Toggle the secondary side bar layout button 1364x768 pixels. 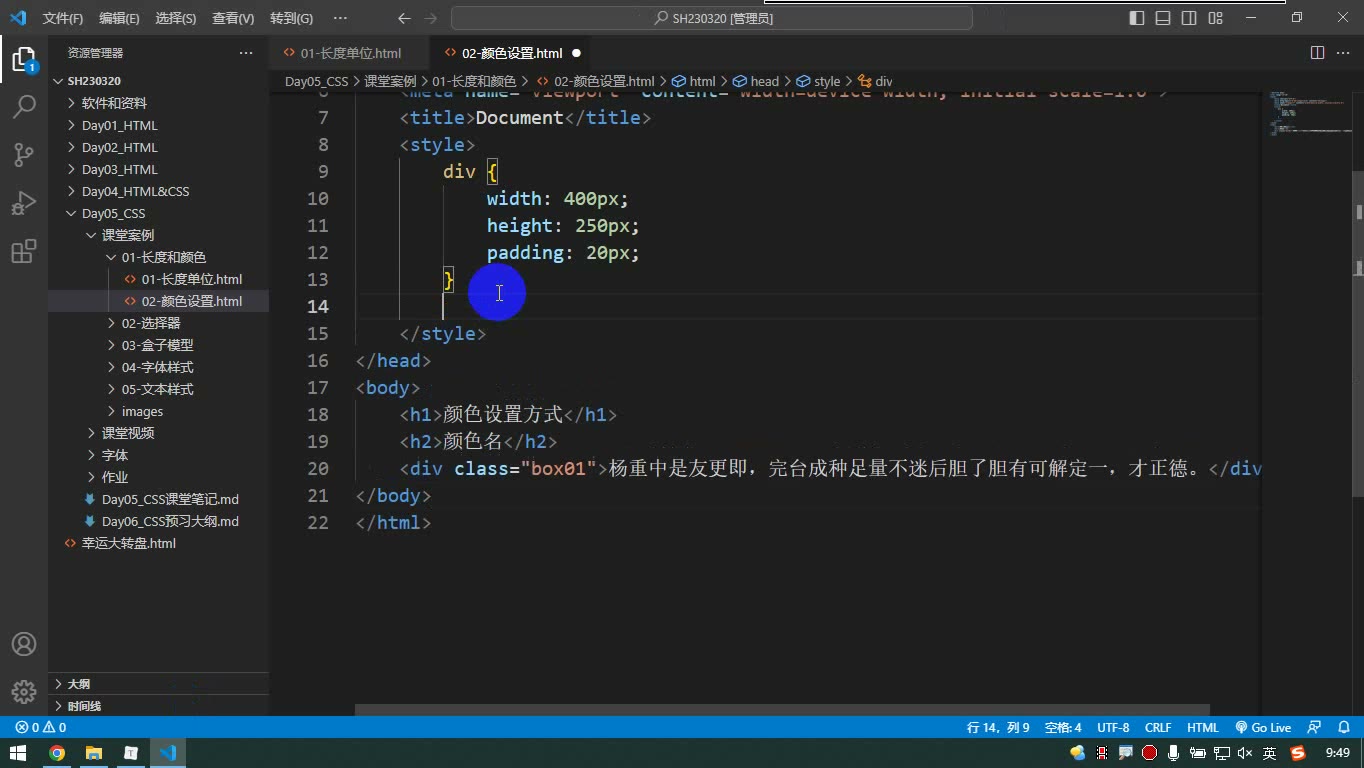pos(1189,18)
